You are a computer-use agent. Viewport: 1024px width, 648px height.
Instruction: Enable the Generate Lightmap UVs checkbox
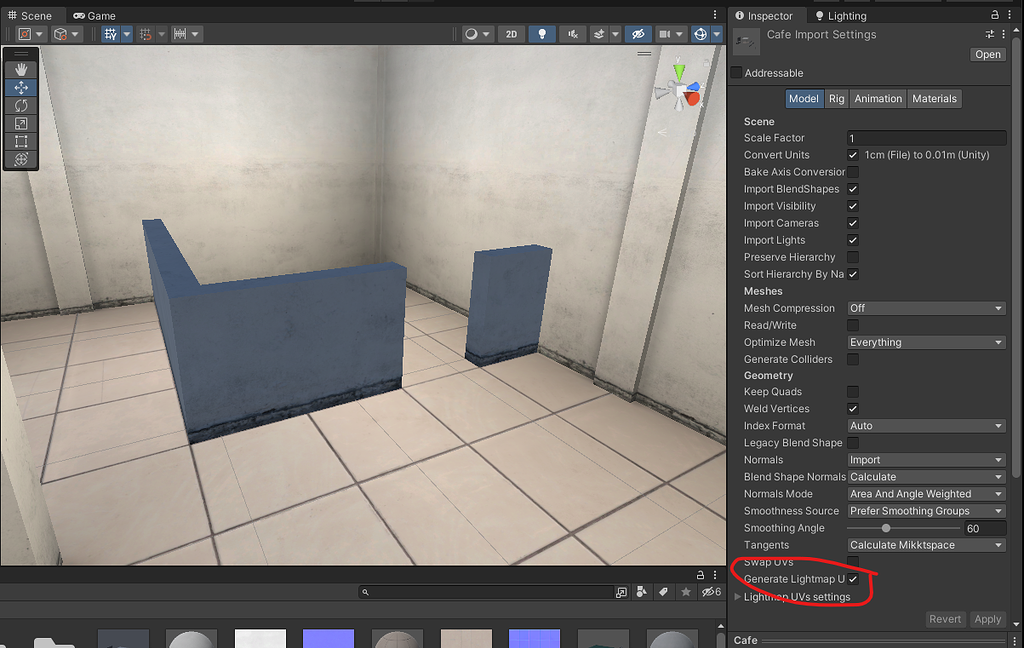pos(852,578)
